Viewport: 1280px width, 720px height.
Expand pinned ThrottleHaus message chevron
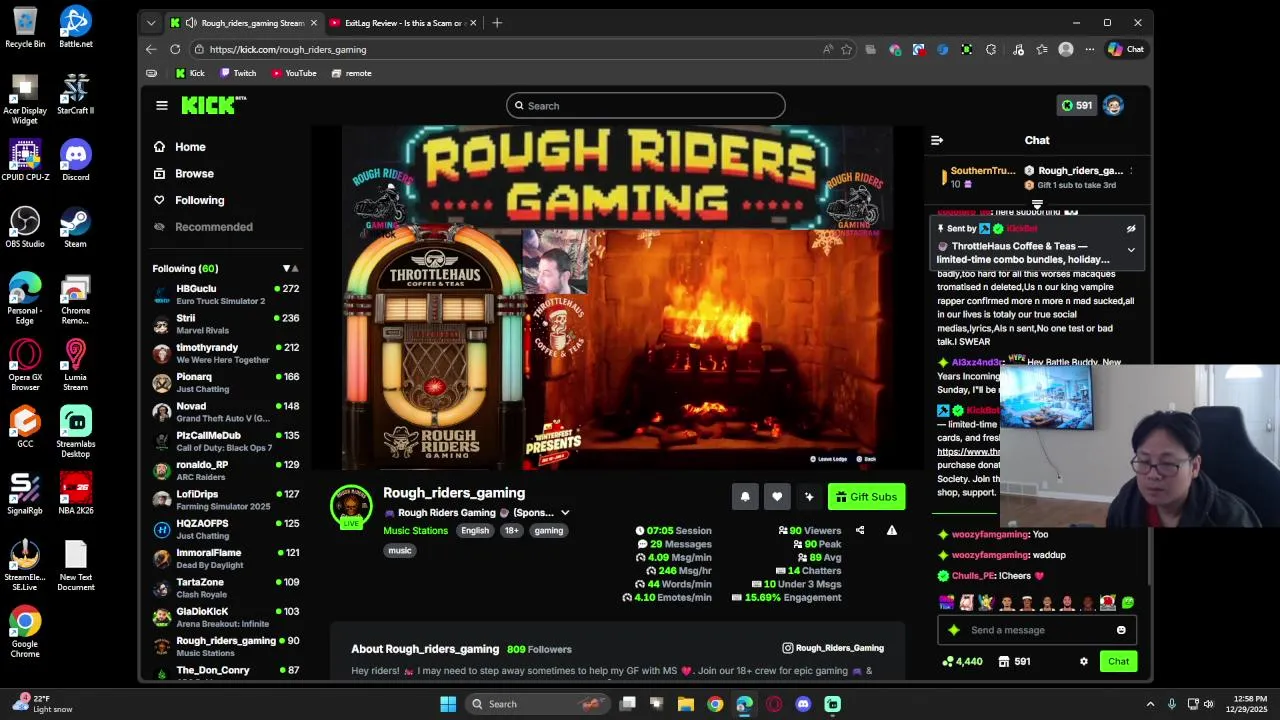[x=1131, y=250]
